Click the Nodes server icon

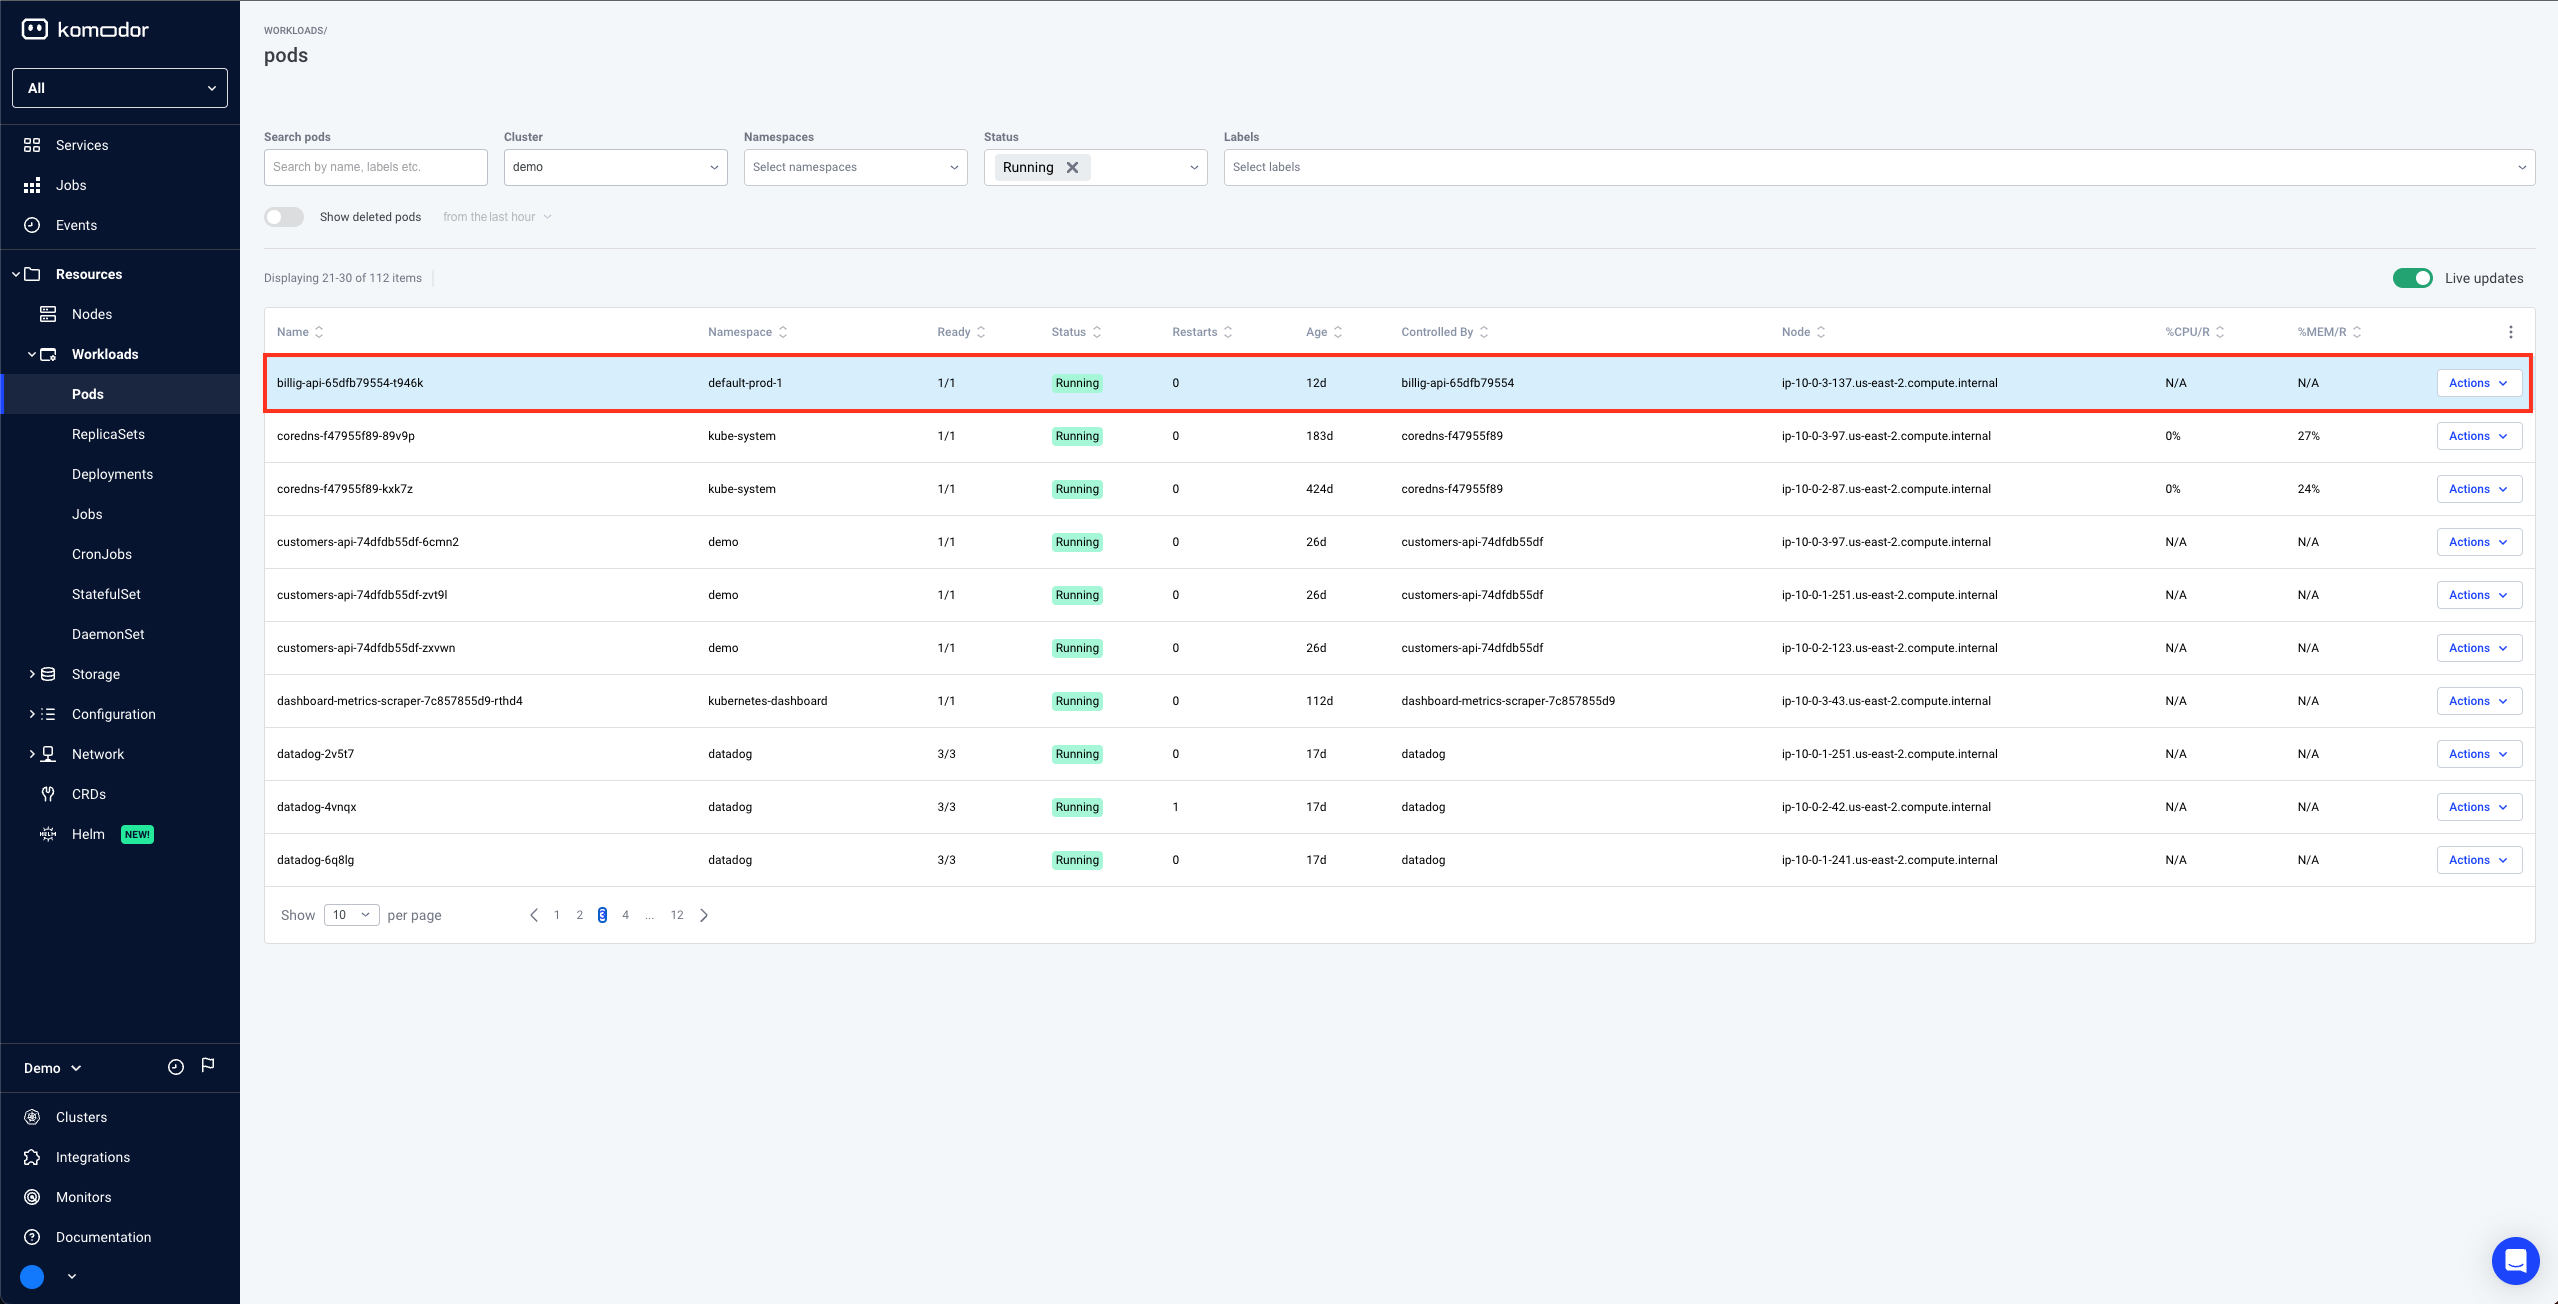[48, 314]
